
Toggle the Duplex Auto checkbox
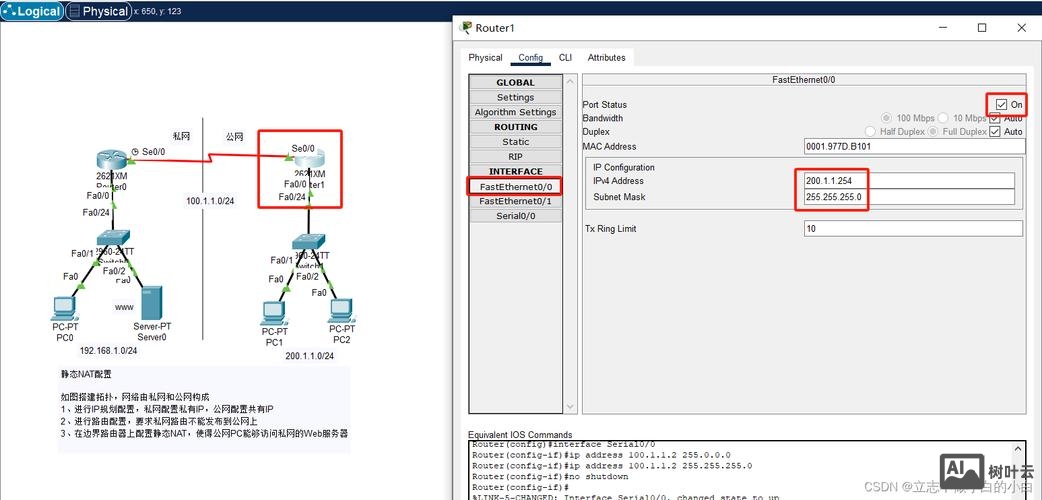point(994,132)
